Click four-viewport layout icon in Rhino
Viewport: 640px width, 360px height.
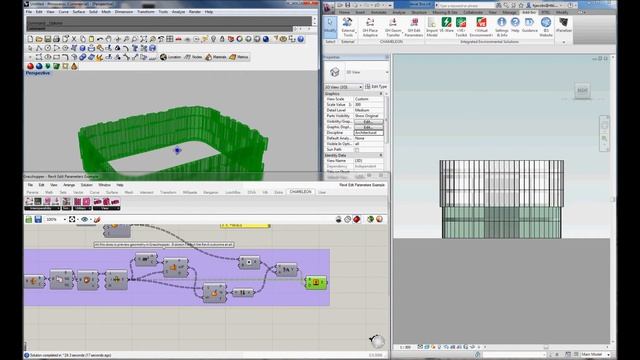point(170,39)
